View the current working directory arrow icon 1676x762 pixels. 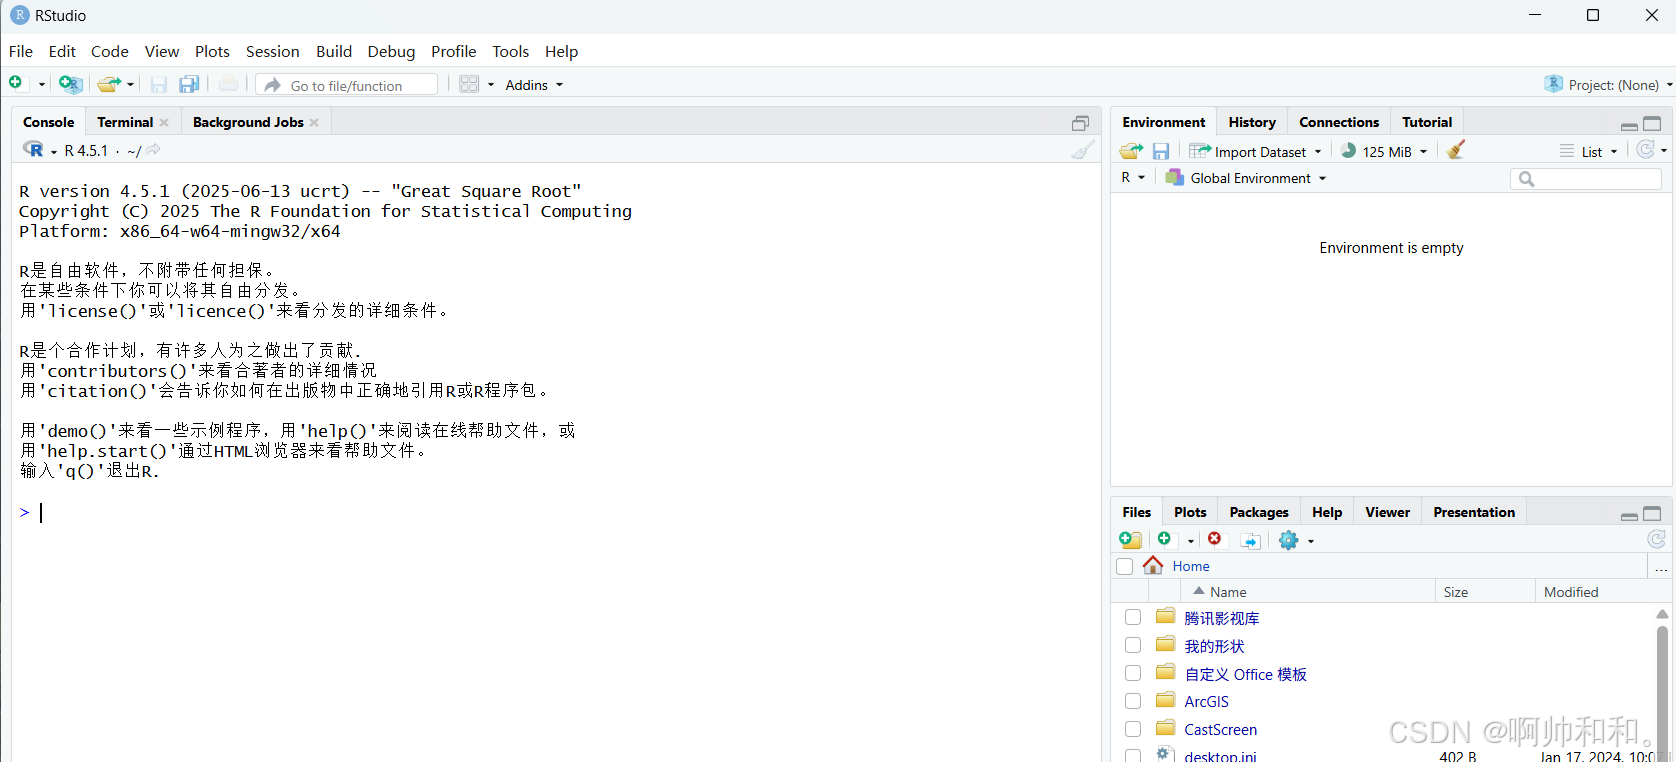click(153, 150)
